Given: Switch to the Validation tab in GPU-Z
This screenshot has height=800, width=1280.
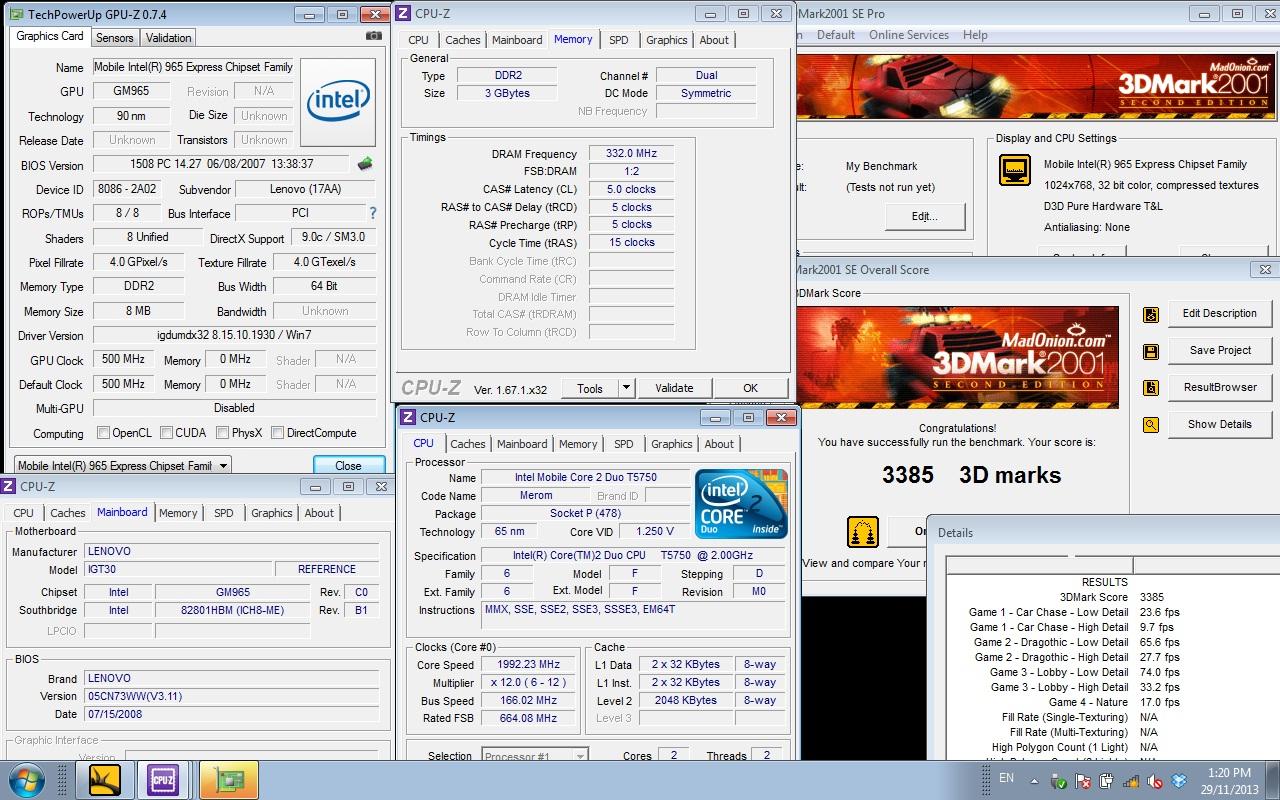Looking at the screenshot, I should coord(168,37).
